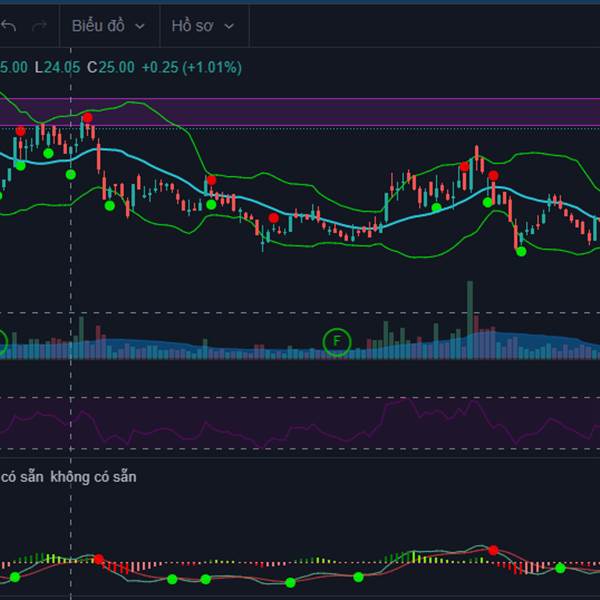Screen dimensions: 600x600
Task: Click the redo arrow icon
Action: (x=39, y=26)
